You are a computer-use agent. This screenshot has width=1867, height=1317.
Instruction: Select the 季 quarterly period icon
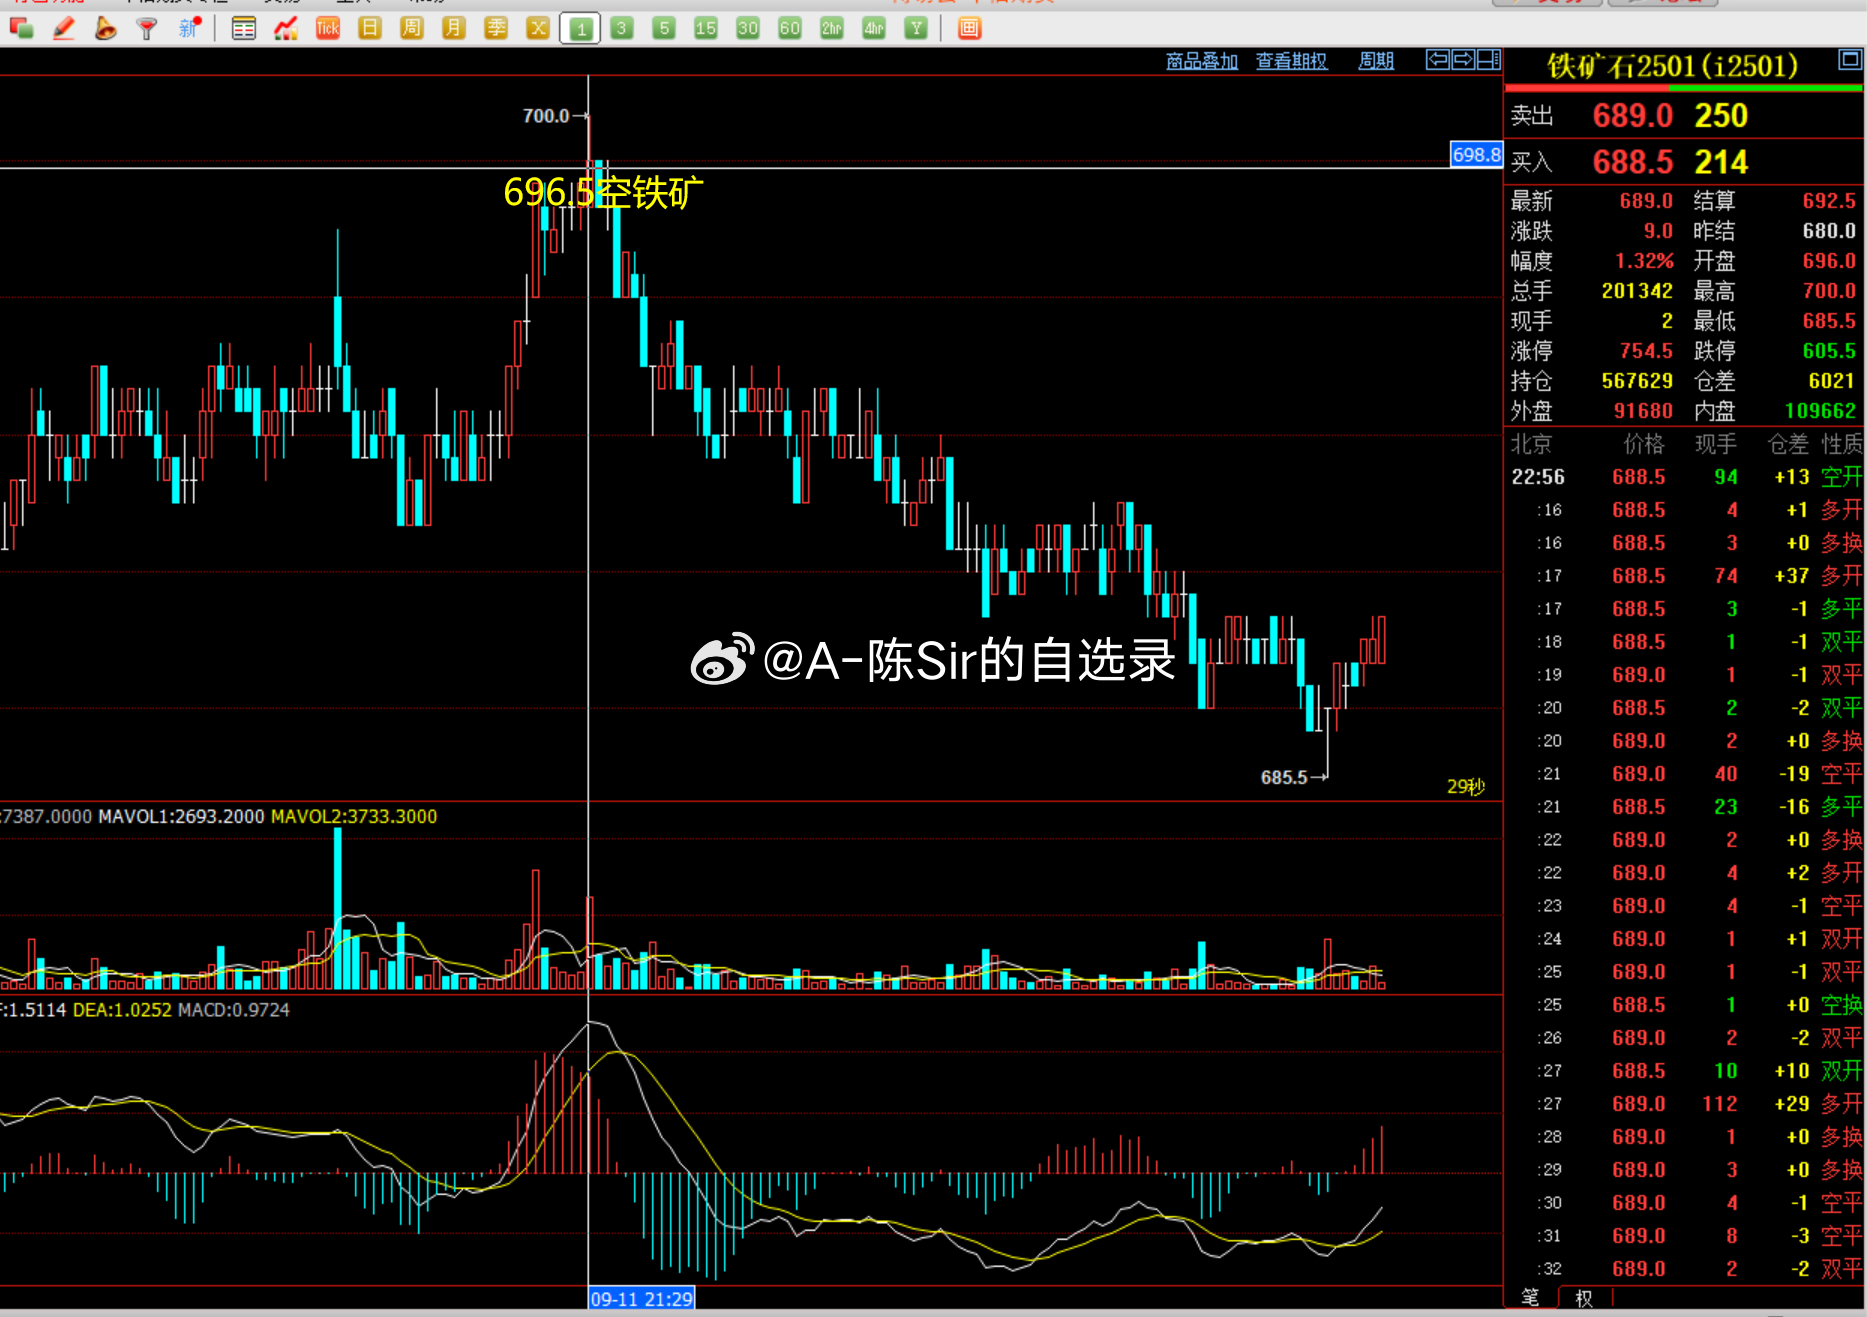click(496, 28)
